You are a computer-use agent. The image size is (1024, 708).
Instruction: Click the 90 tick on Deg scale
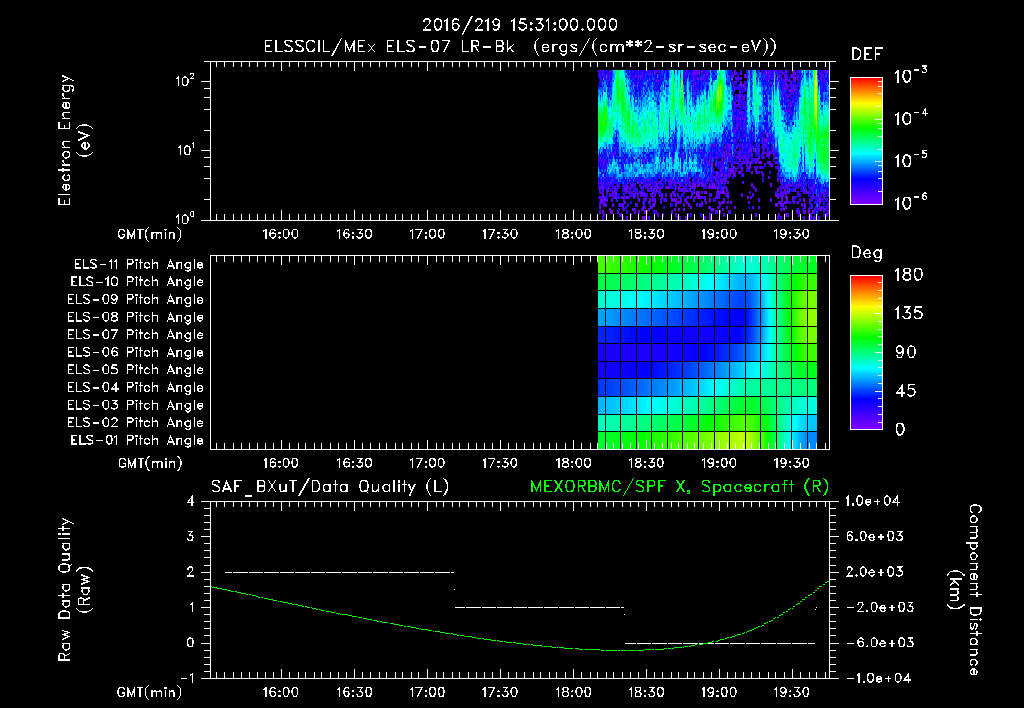pyautogui.click(x=905, y=352)
